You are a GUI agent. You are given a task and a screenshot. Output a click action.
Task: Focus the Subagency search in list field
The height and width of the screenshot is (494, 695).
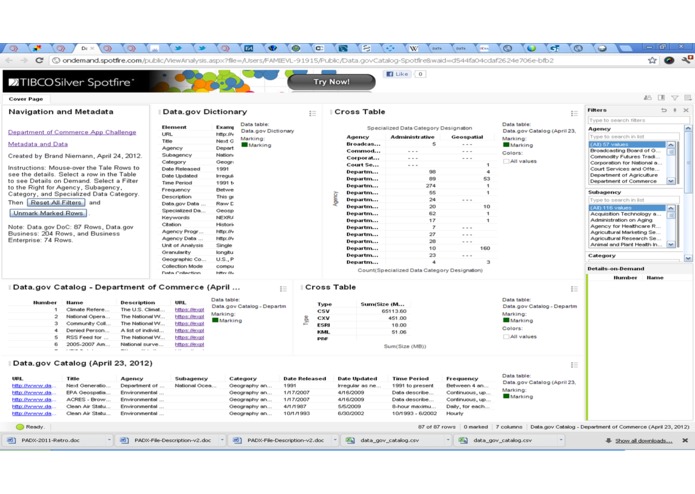(x=633, y=200)
